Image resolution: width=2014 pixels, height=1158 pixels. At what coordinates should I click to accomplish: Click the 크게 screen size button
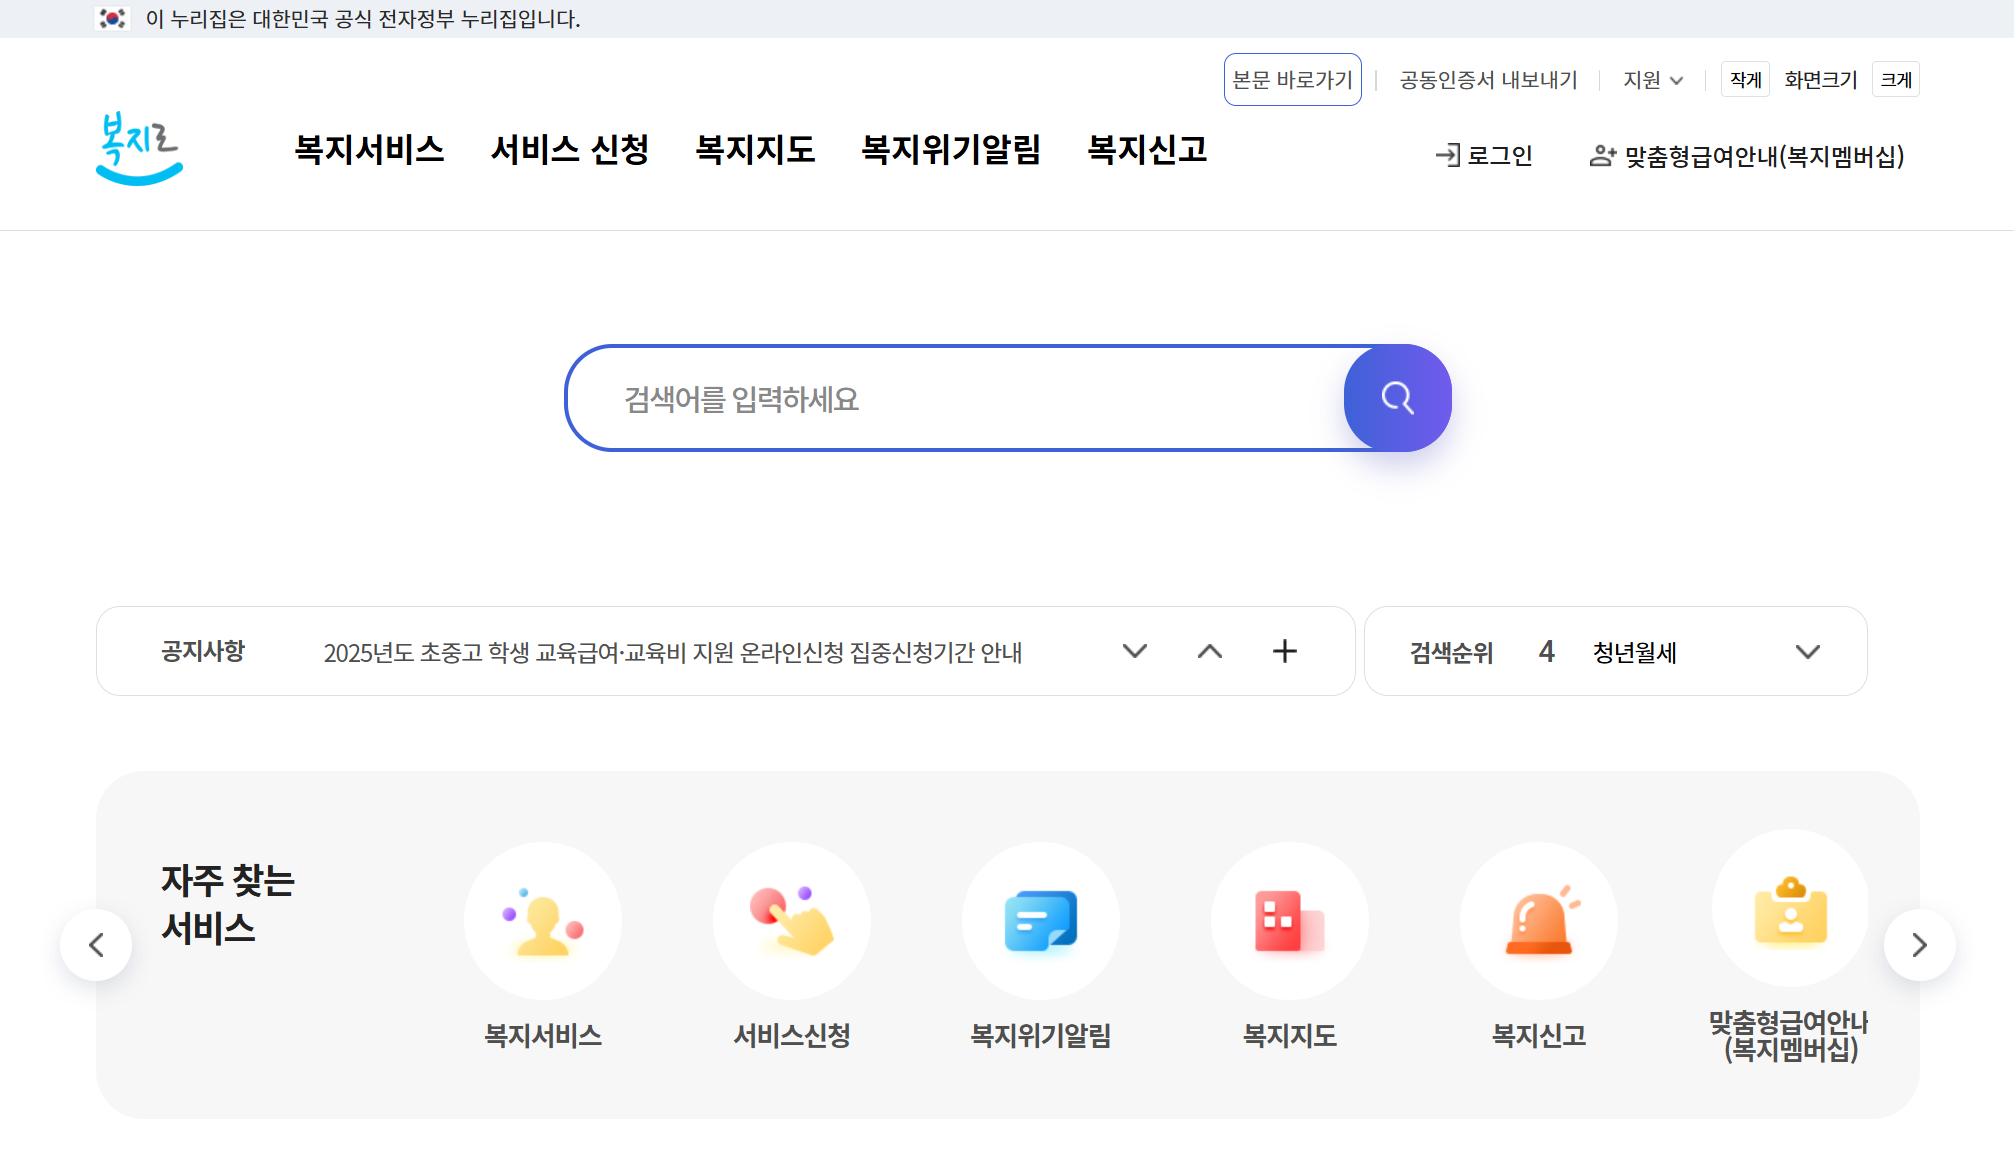tap(1895, 80)
